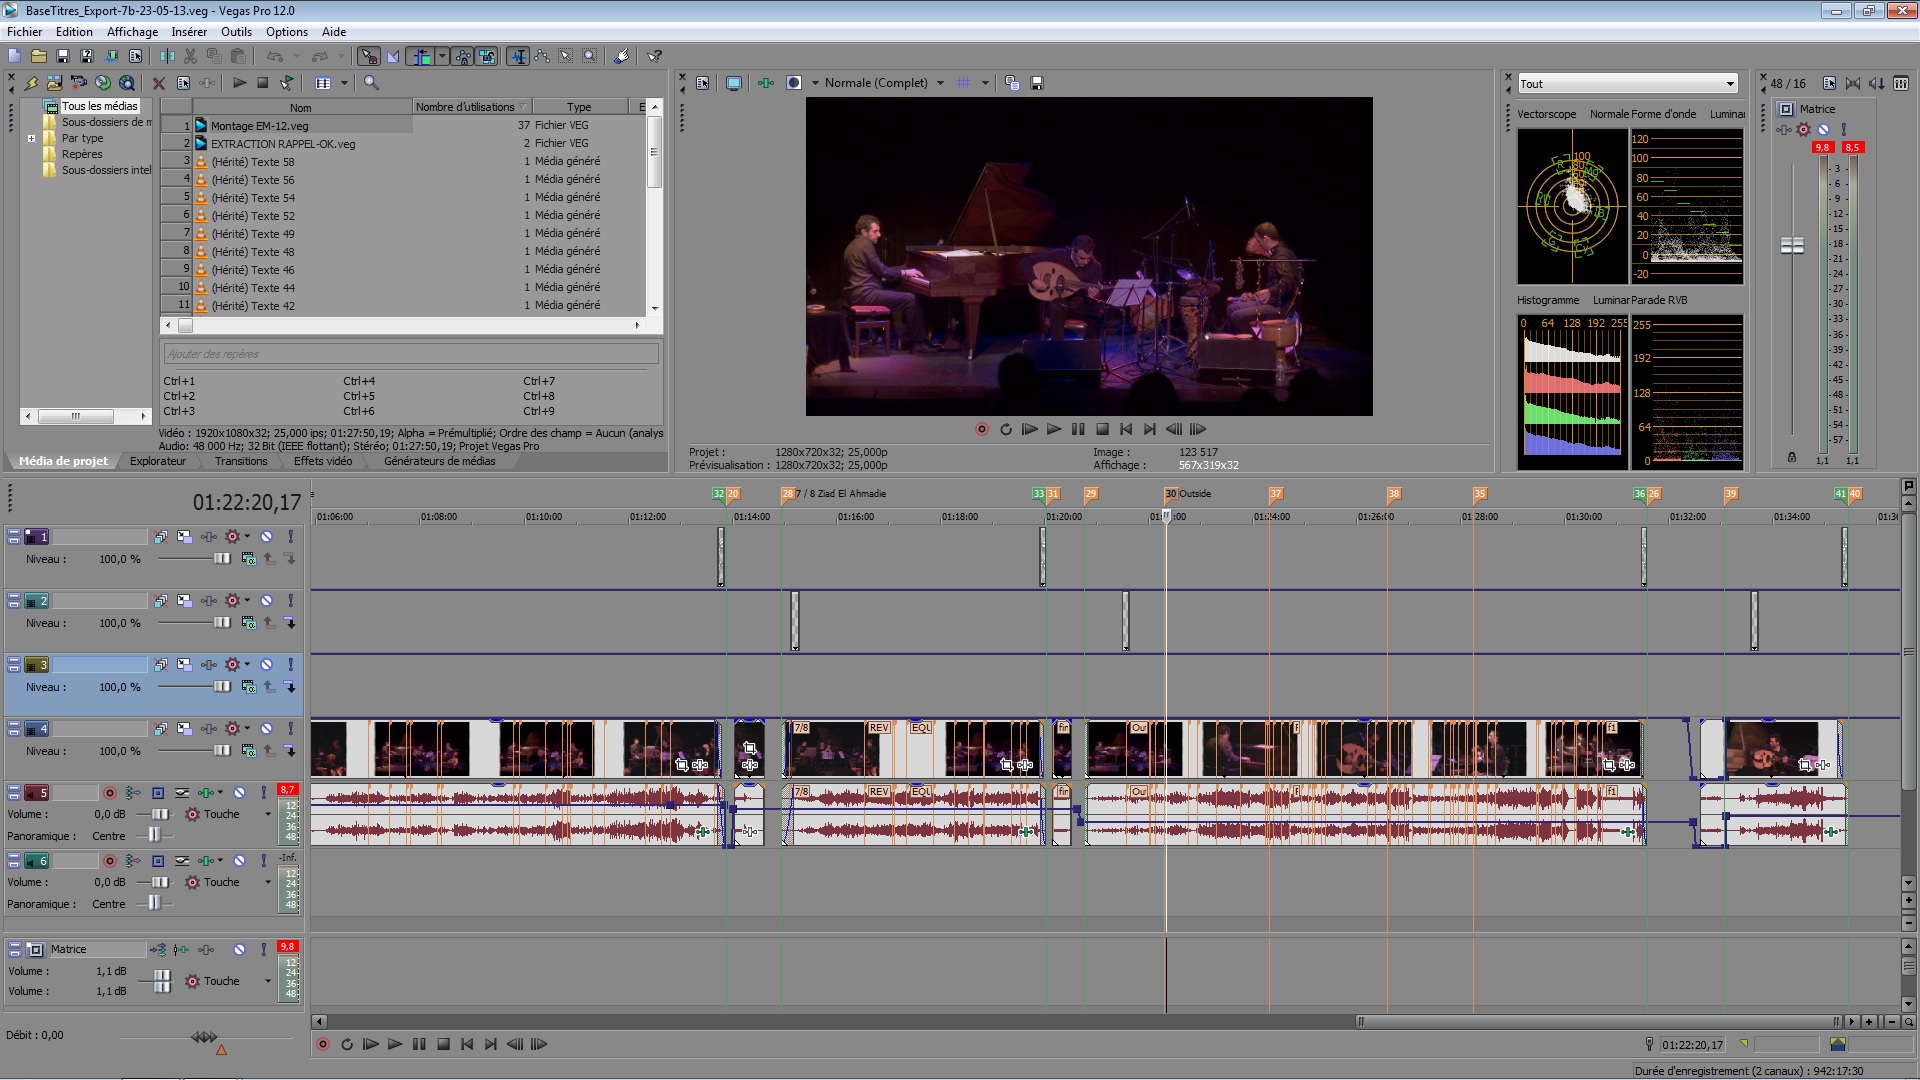Mute video track 1
The image size is (1920, 1080).
267,537
